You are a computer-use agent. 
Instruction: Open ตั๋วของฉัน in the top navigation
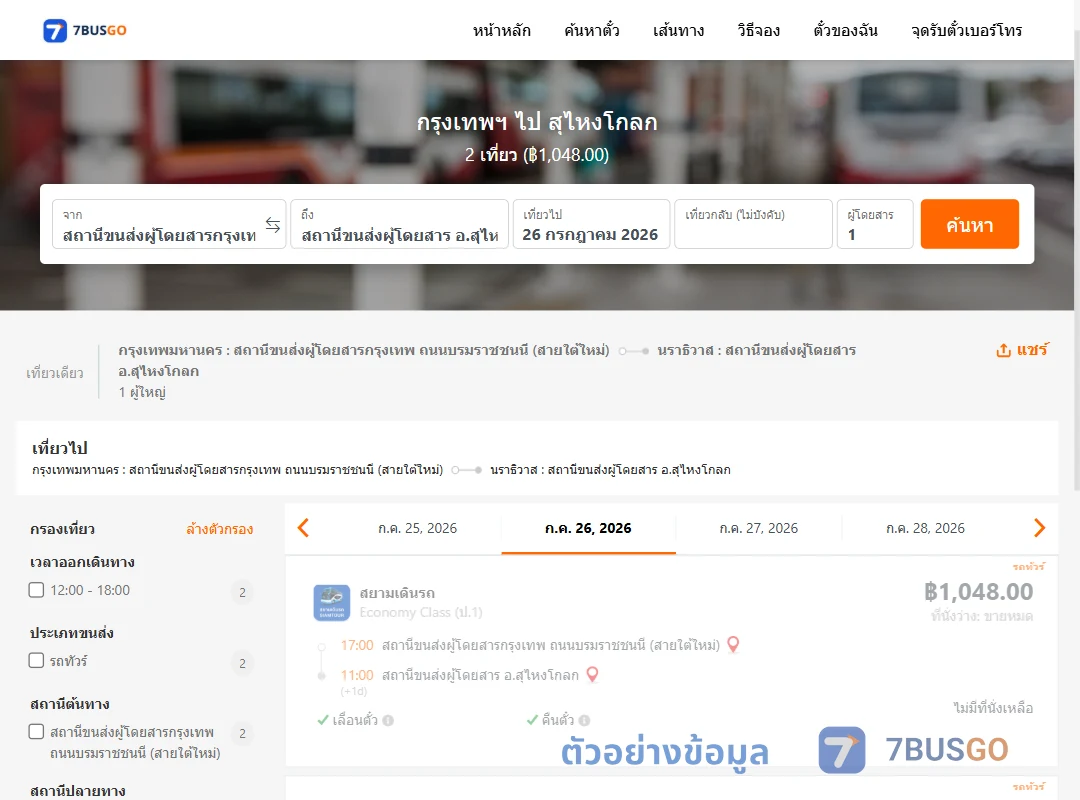(845, 30)
